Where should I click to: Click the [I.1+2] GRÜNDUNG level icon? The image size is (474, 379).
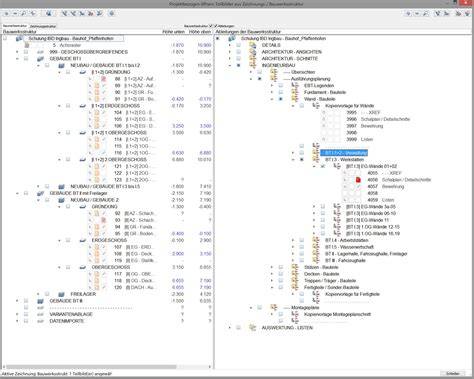click(83, 72)
